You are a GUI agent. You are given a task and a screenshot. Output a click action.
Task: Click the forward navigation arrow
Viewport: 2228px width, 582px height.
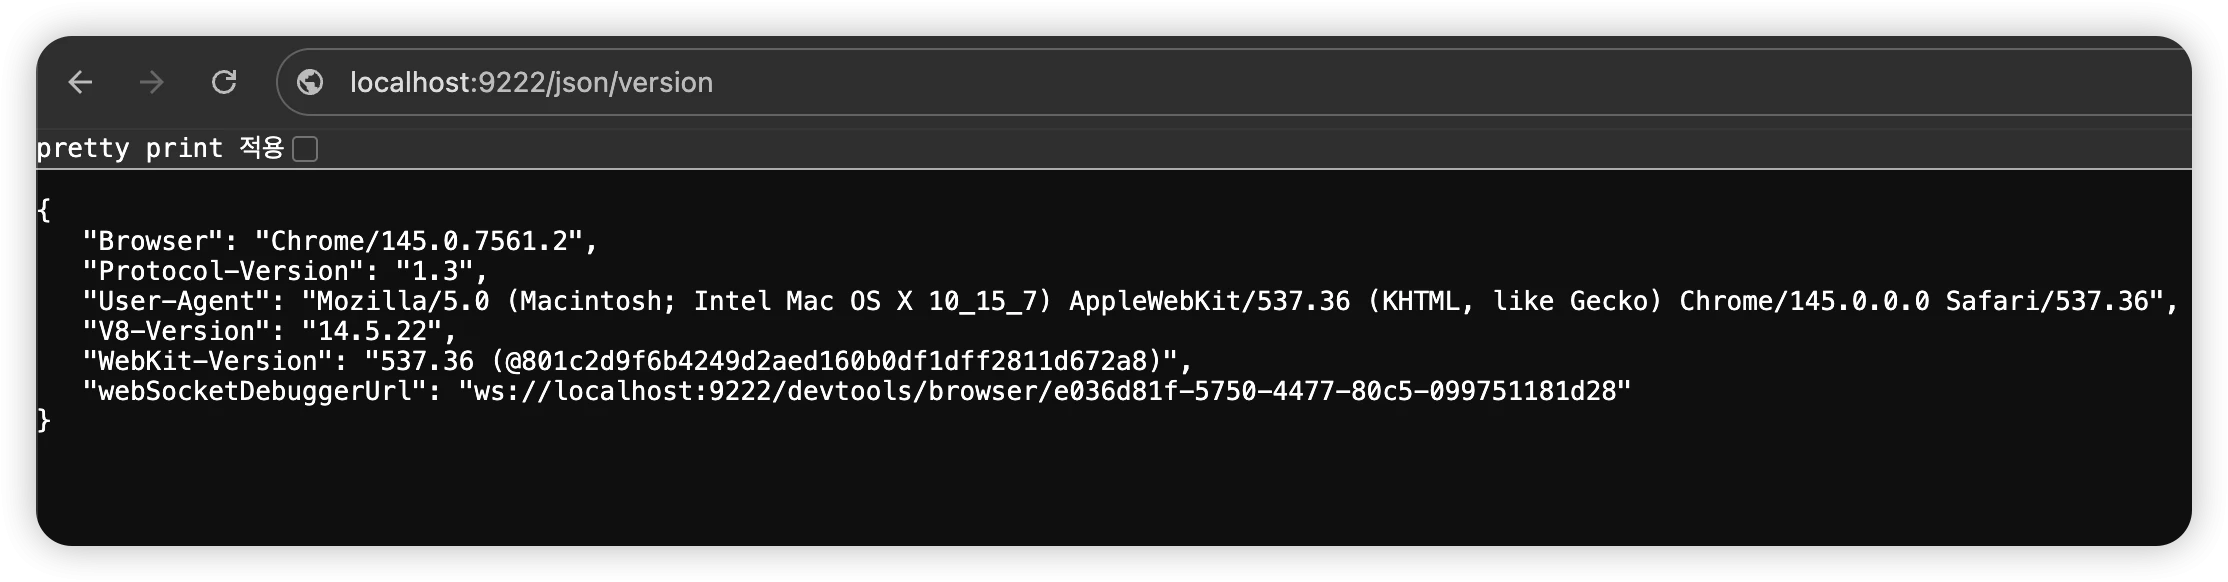[x=152, y=82]
